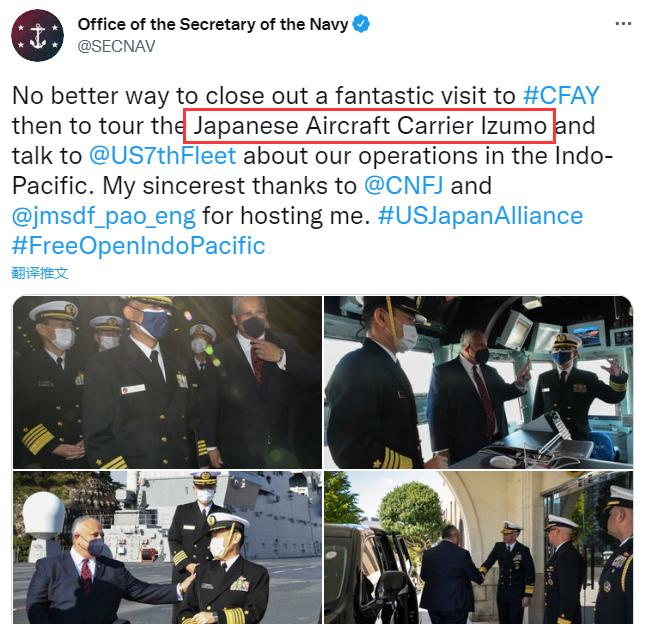Click the white radar dome in bottom-left photo
Image resolution: width=647 pixels, height=624 pixels.
click(44, 514)
